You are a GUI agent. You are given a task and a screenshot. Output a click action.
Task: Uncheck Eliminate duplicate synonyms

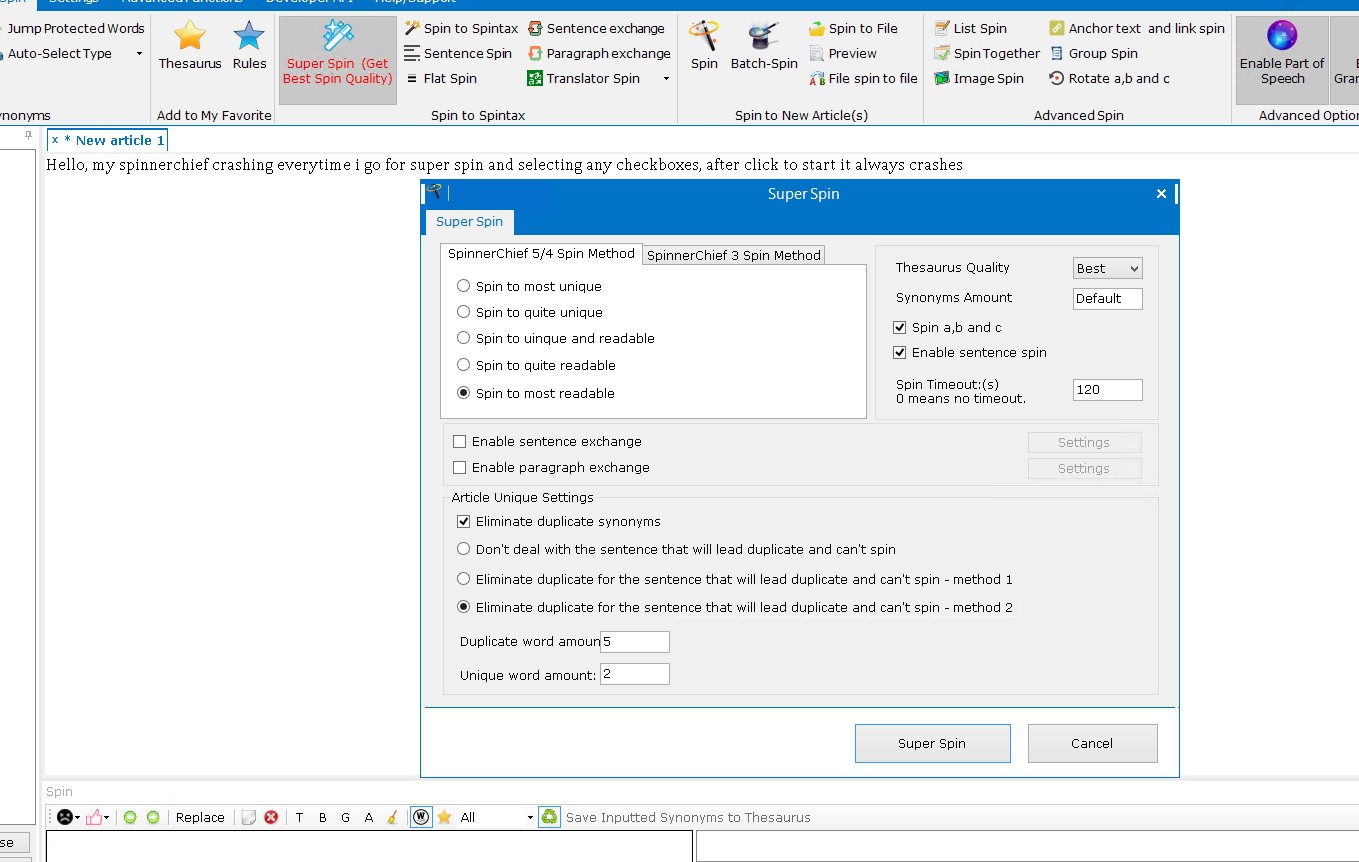click(x=464, y=521)
